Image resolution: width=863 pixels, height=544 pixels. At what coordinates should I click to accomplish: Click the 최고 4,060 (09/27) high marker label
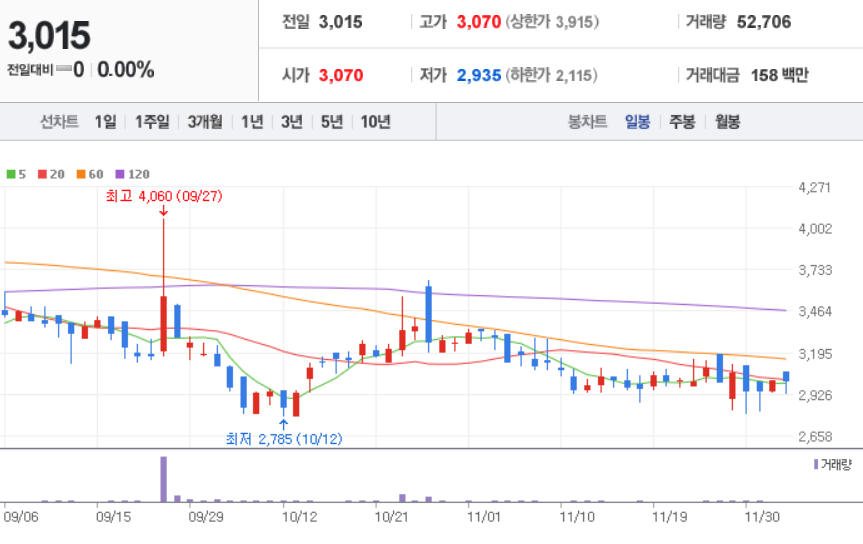[164, 196]
